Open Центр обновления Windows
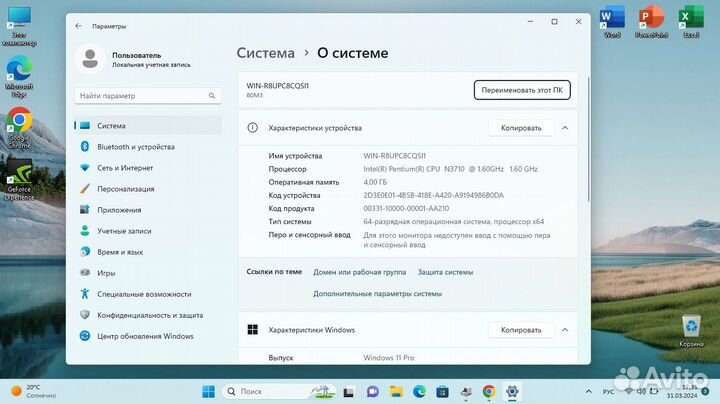 coord(148,336)
